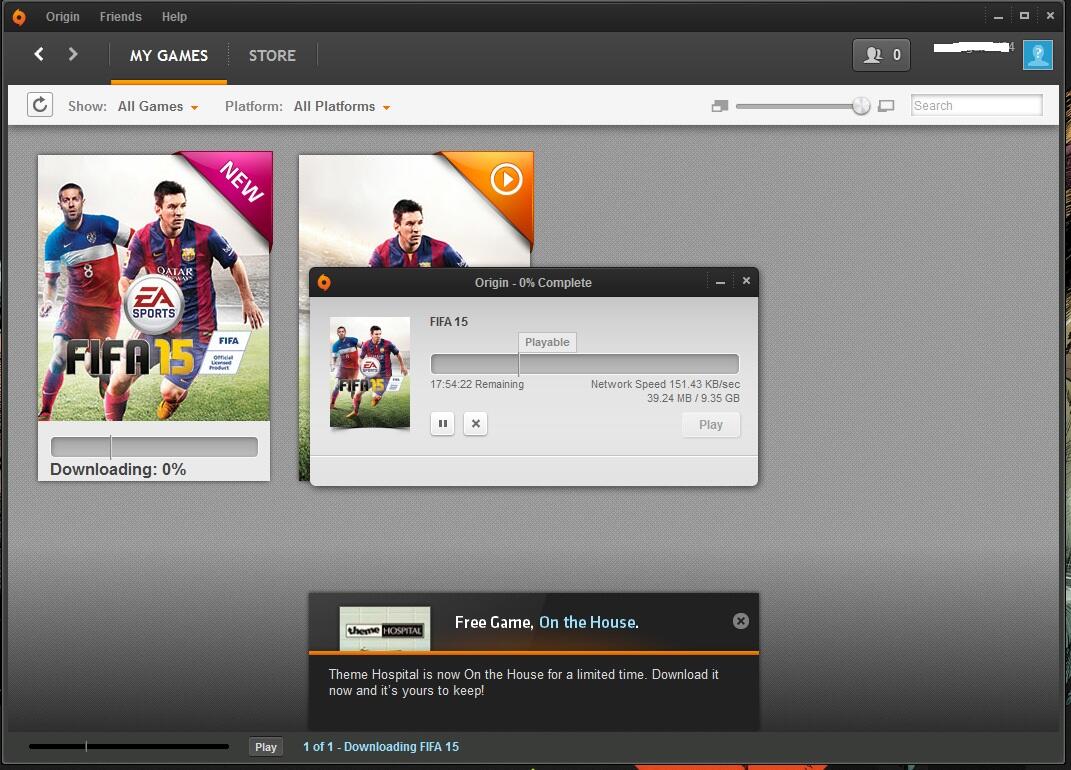Switch to the Store tab

(x=272, y=55)
